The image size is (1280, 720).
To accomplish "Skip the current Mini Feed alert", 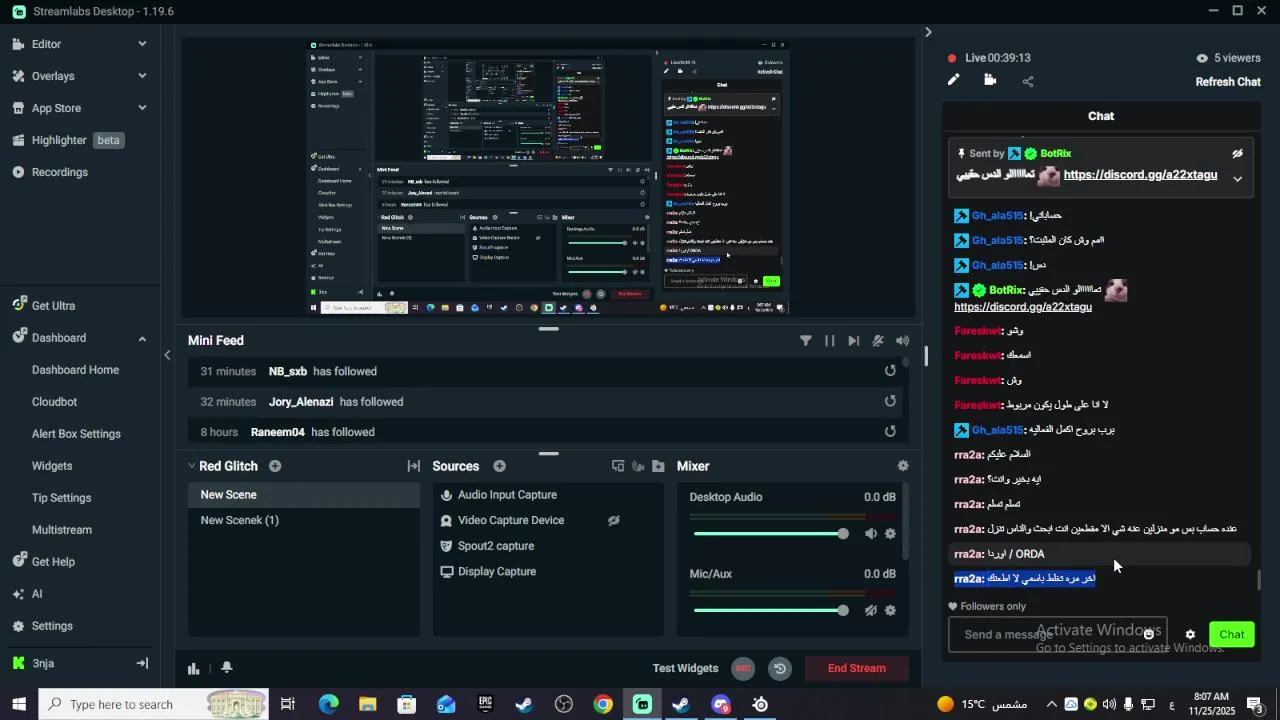I will click(x=854, y=341).
